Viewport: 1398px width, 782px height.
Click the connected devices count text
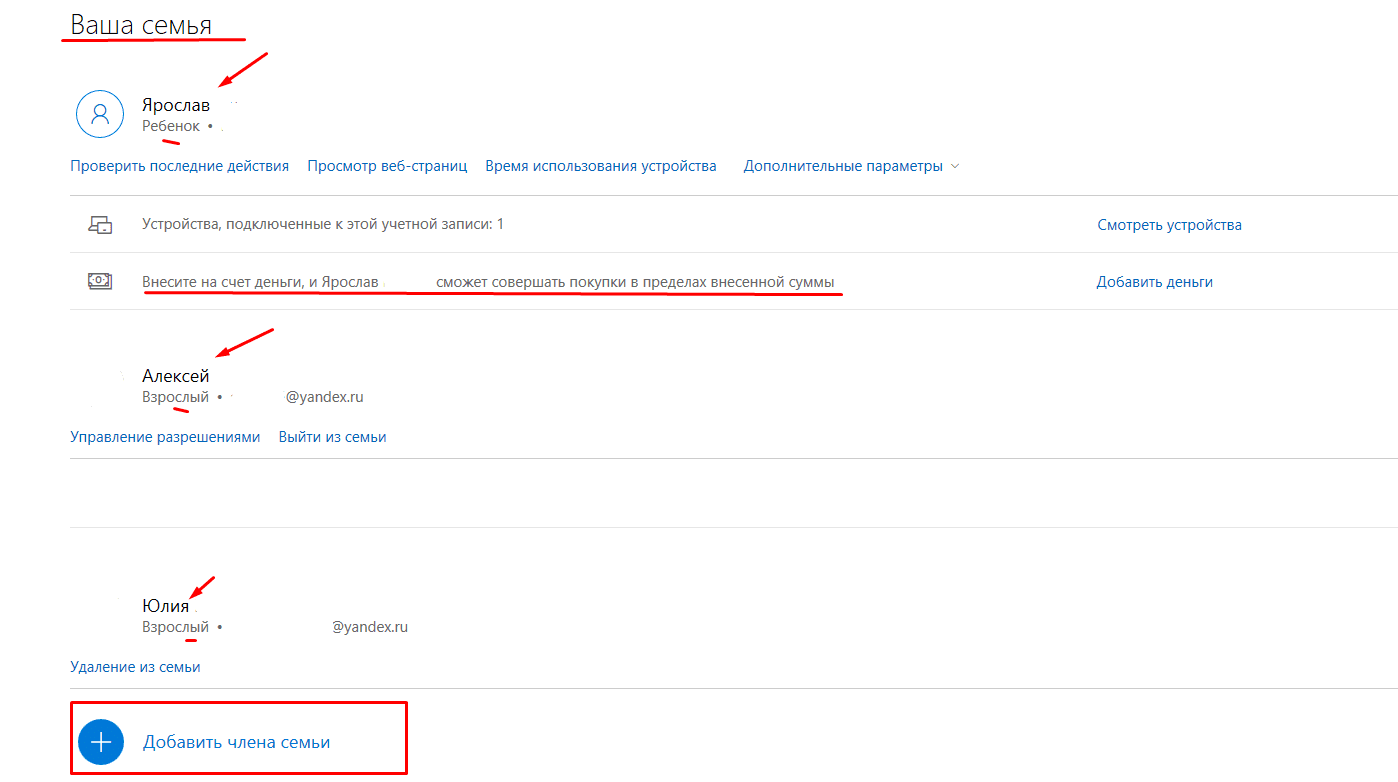[x=322, y=225]
